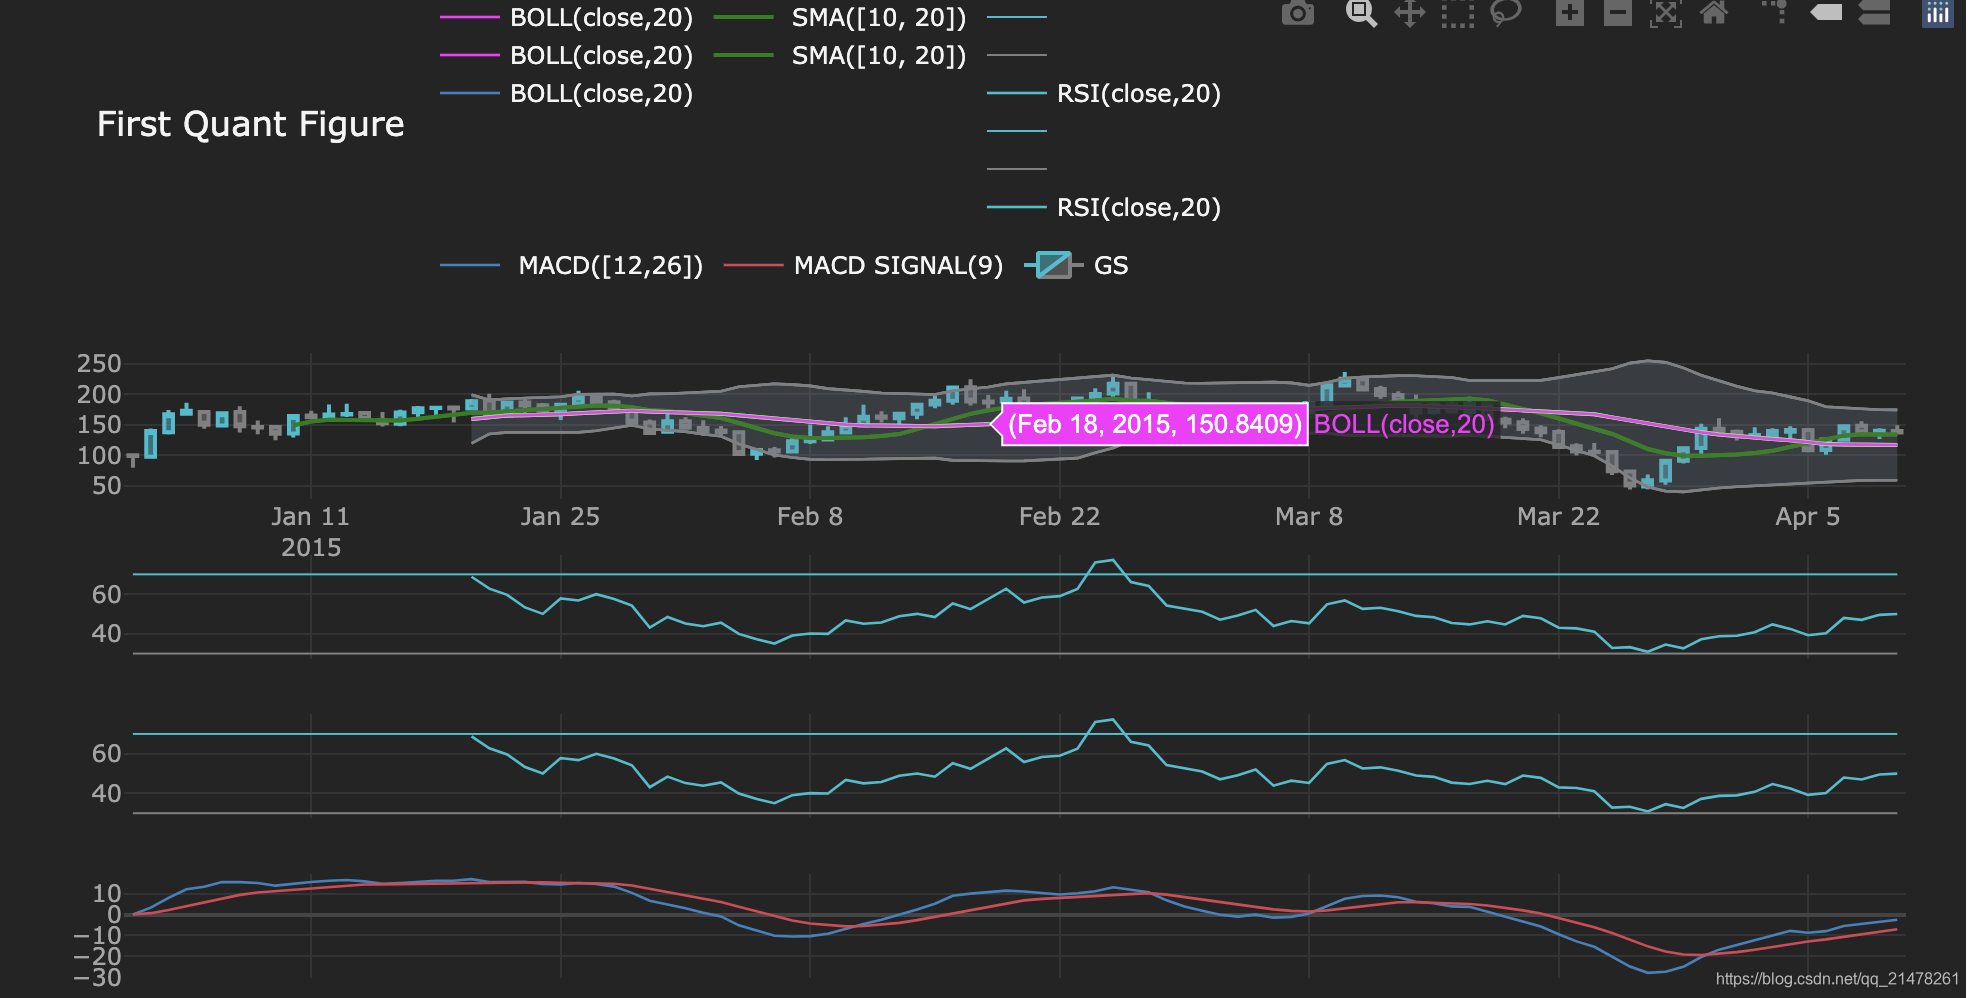
Task: Enable show closest data on hover
Action: pyautogui.click(x=1825, y=14)
